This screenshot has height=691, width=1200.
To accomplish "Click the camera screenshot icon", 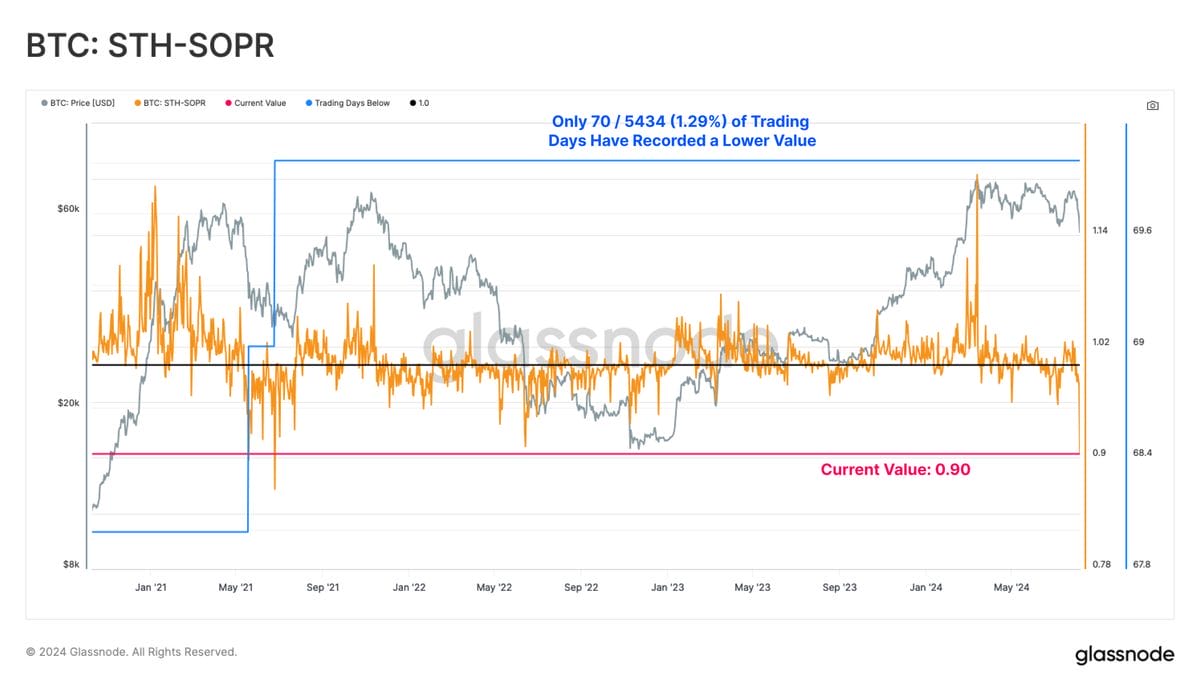I will click(1152, 104).
